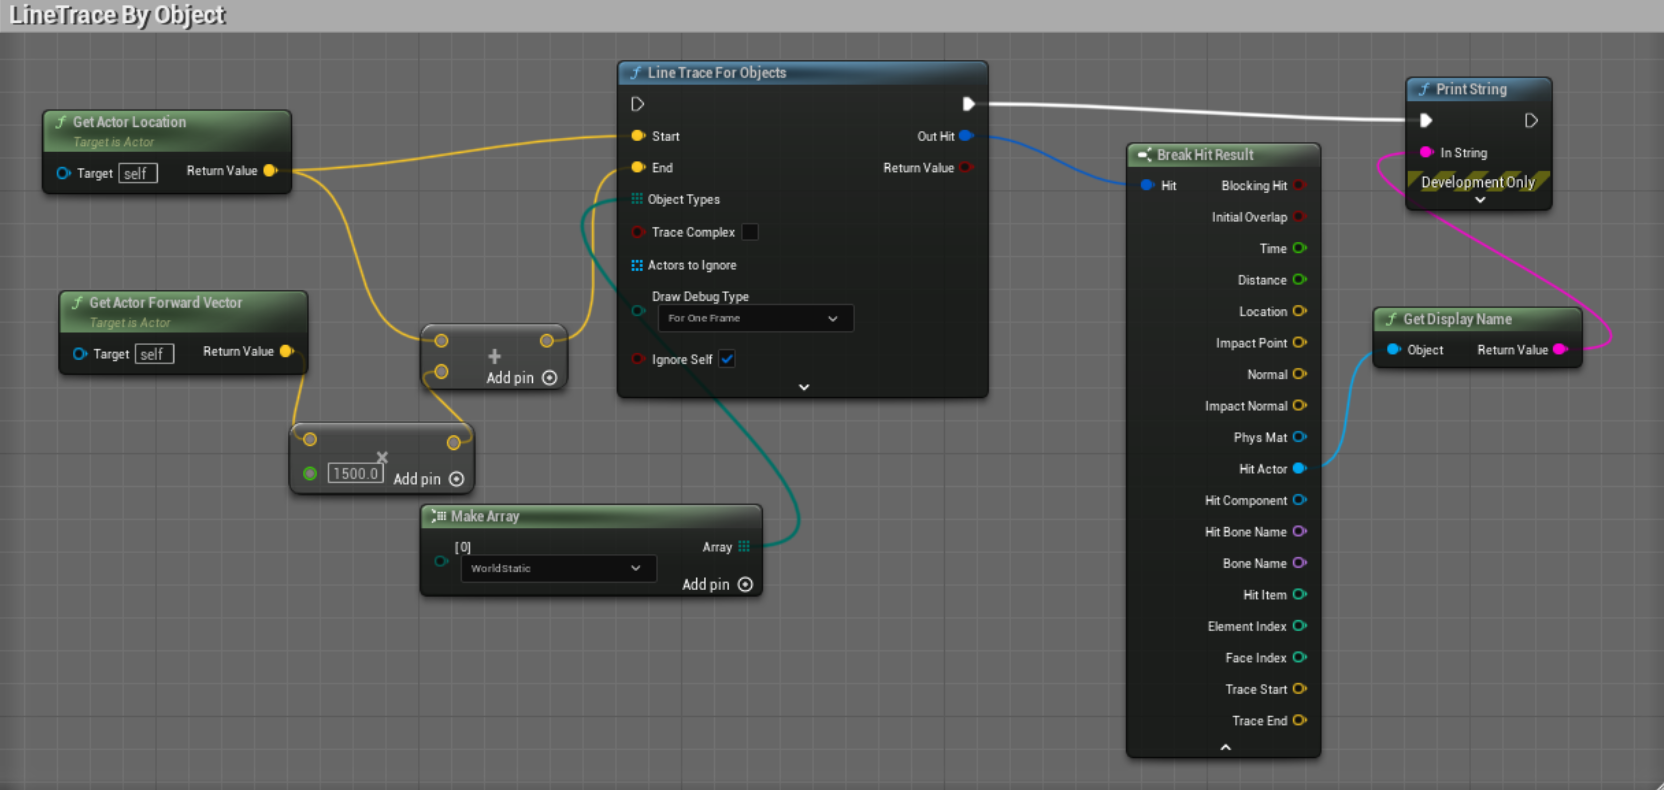Click the Print String In String pin

(x=1427, y=152)
